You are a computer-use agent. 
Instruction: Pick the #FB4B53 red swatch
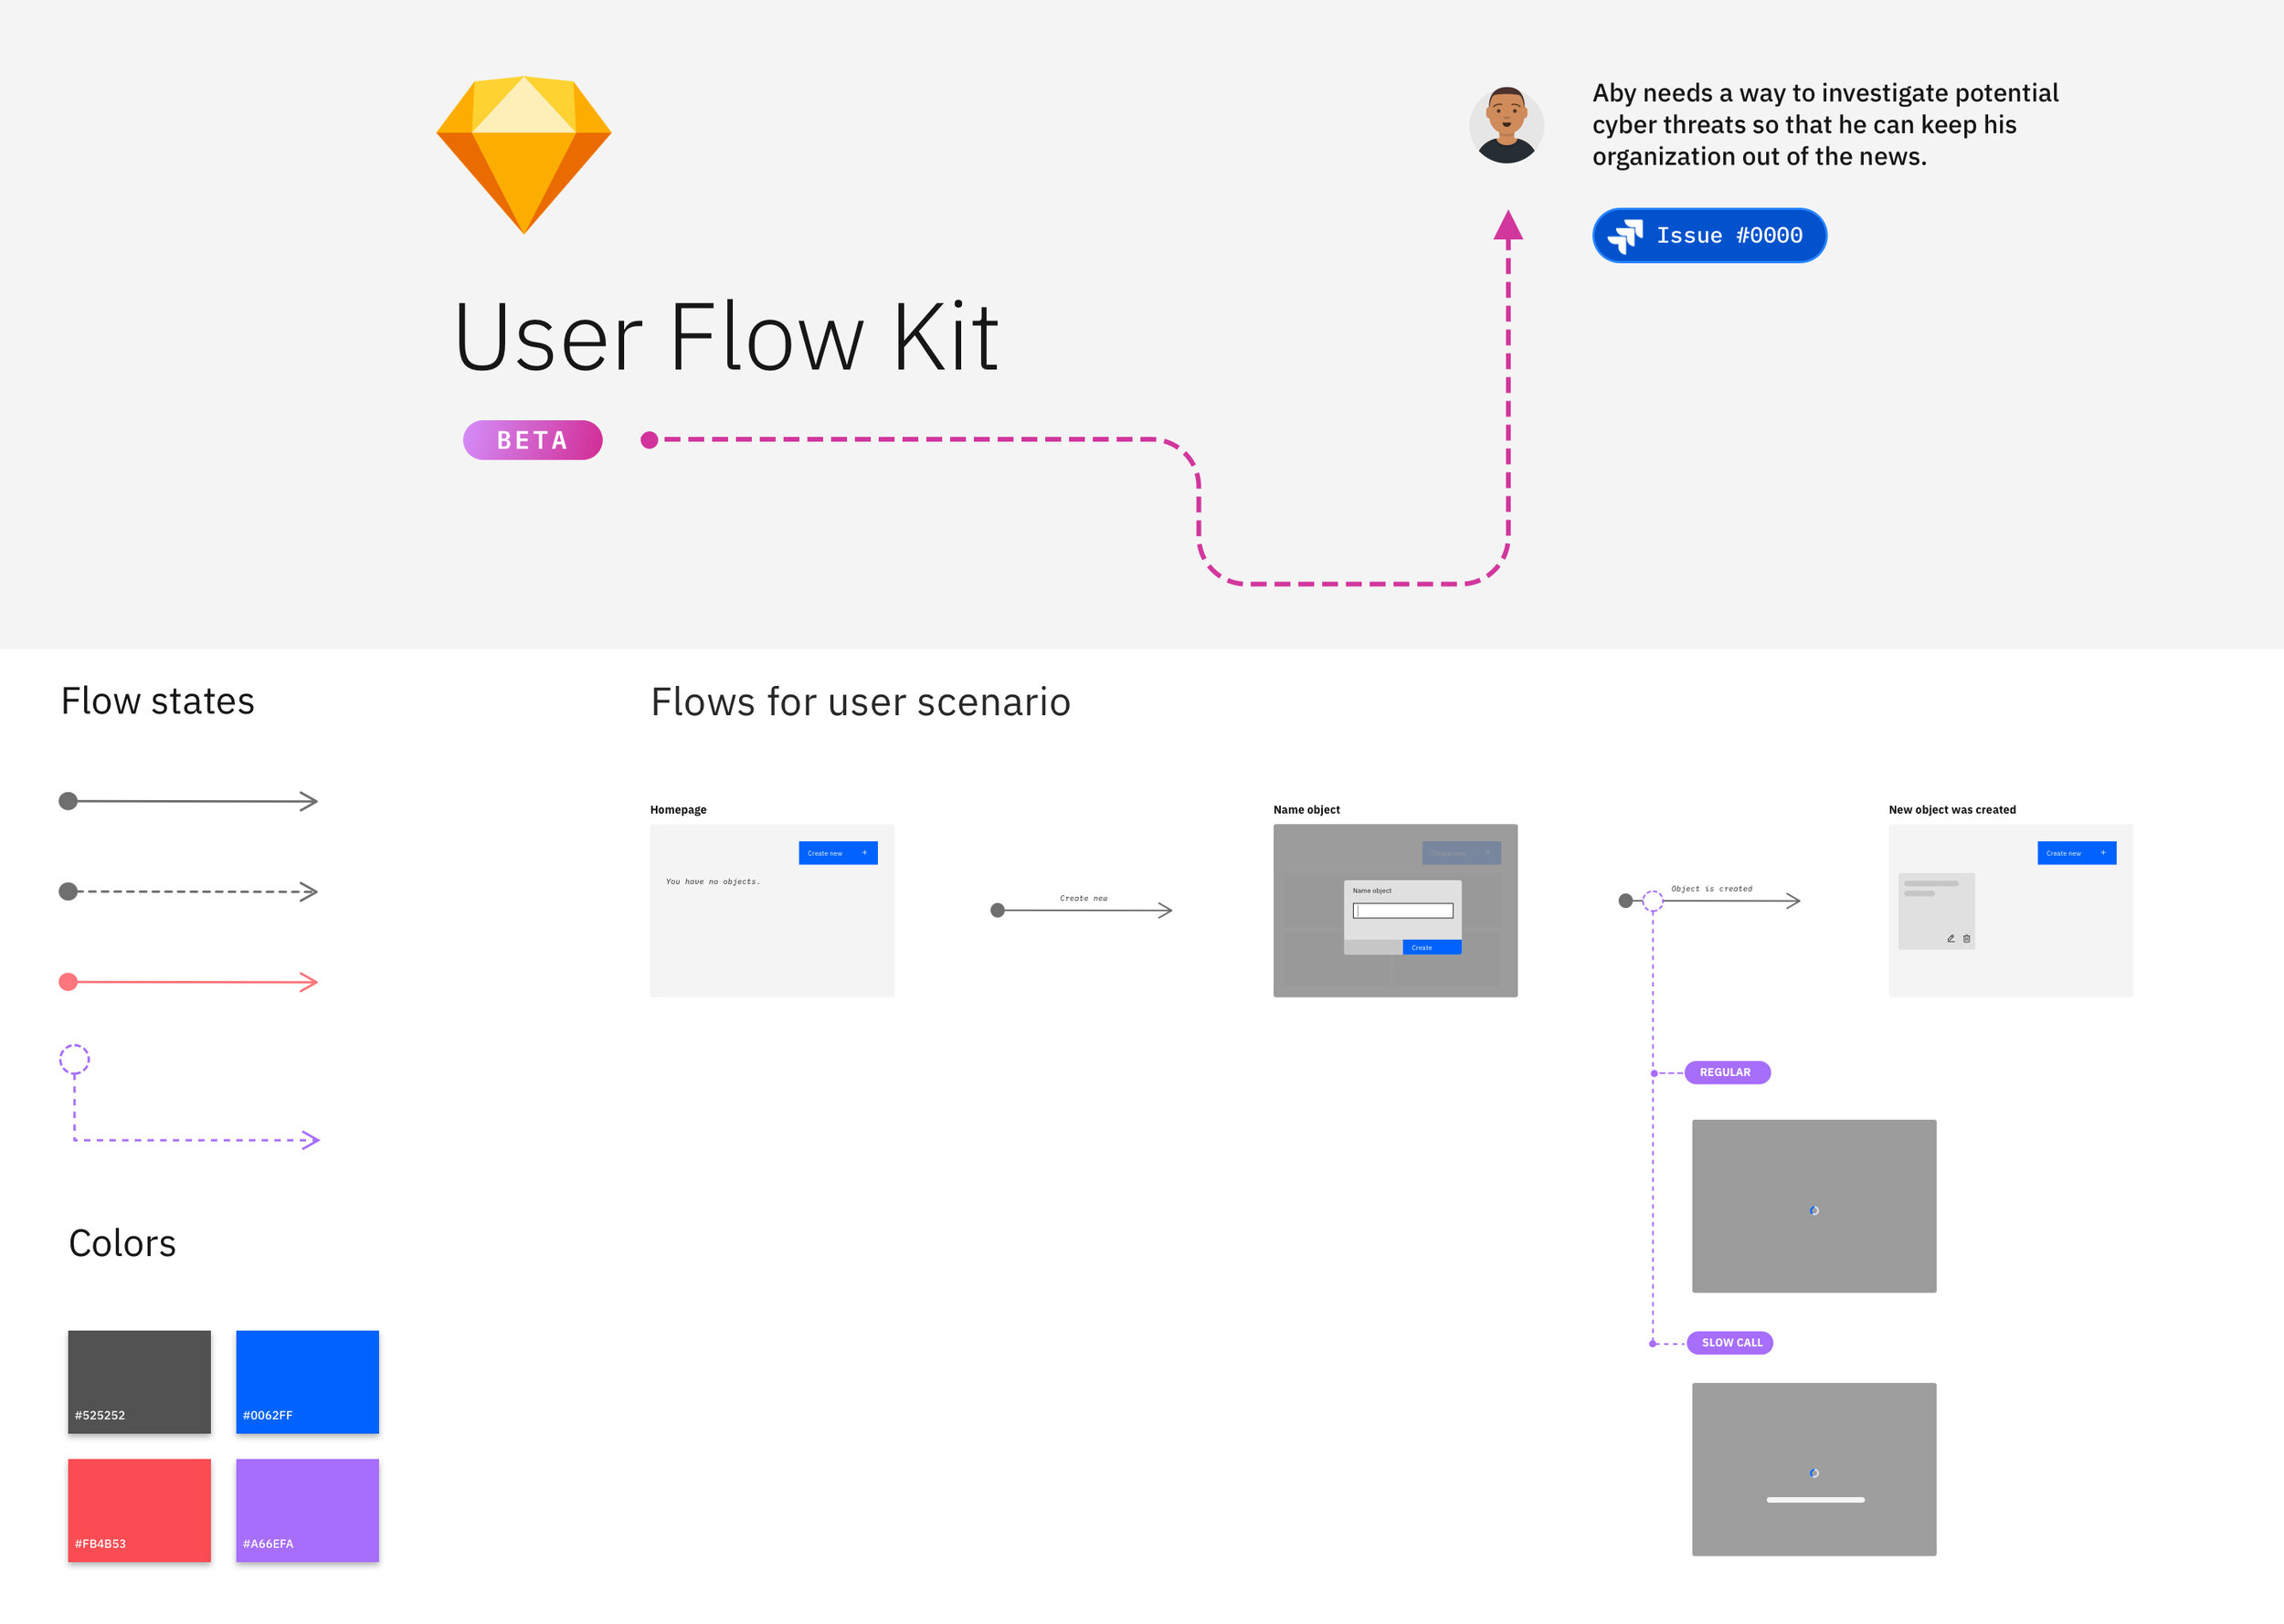pyautogui.click(x=139, y=1510)
